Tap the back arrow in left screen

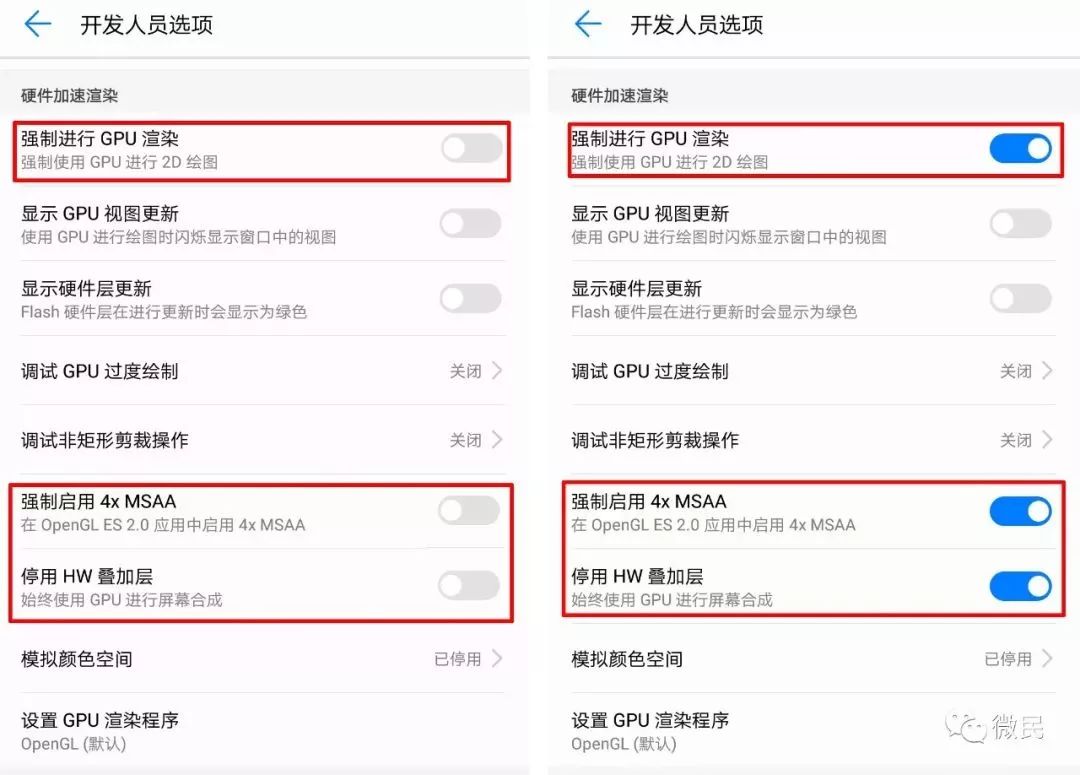click(38, 24)
